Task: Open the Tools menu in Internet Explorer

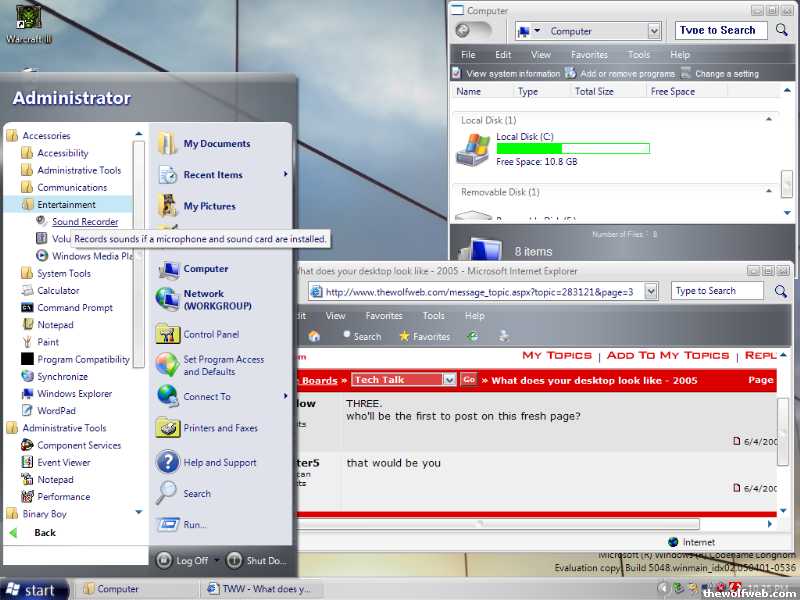Action: pos(433,316)
